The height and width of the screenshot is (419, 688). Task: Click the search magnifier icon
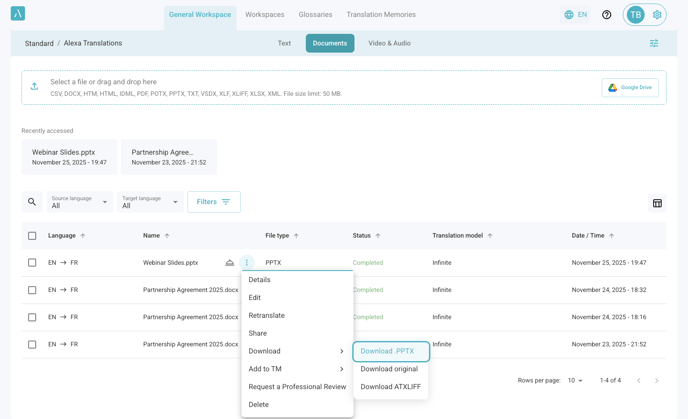(x=32, y=202)
